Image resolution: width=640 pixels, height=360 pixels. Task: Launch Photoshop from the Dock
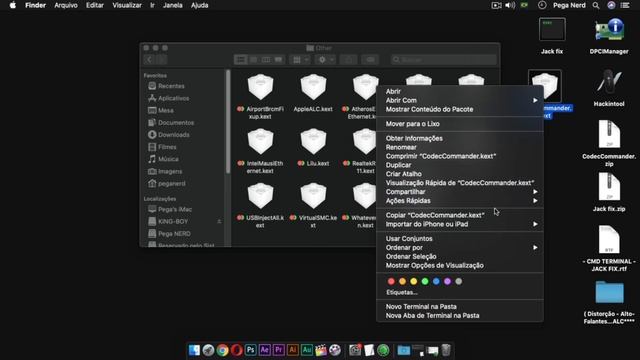click(x=251, y=350)
